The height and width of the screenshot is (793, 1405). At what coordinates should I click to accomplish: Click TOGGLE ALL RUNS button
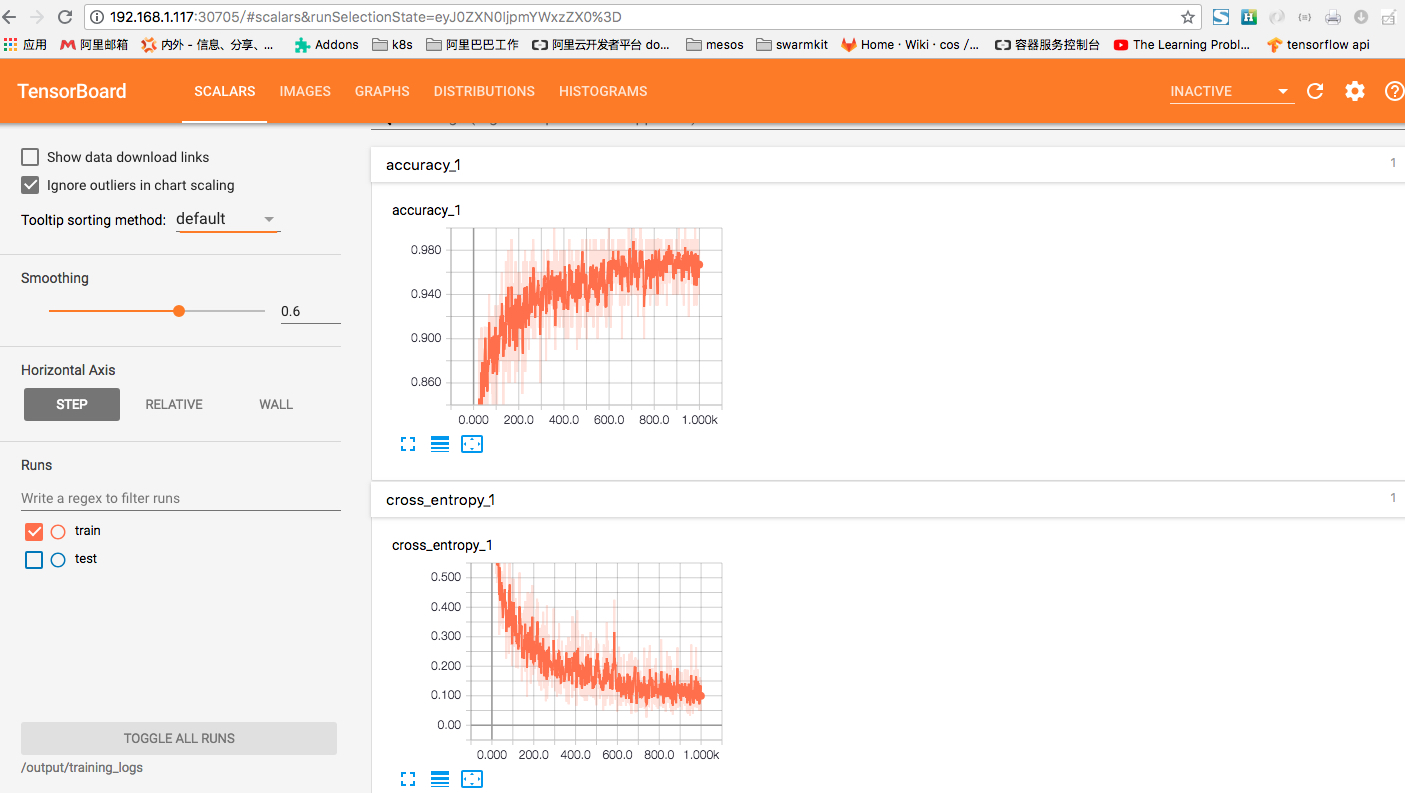click(x=179, y=738)
